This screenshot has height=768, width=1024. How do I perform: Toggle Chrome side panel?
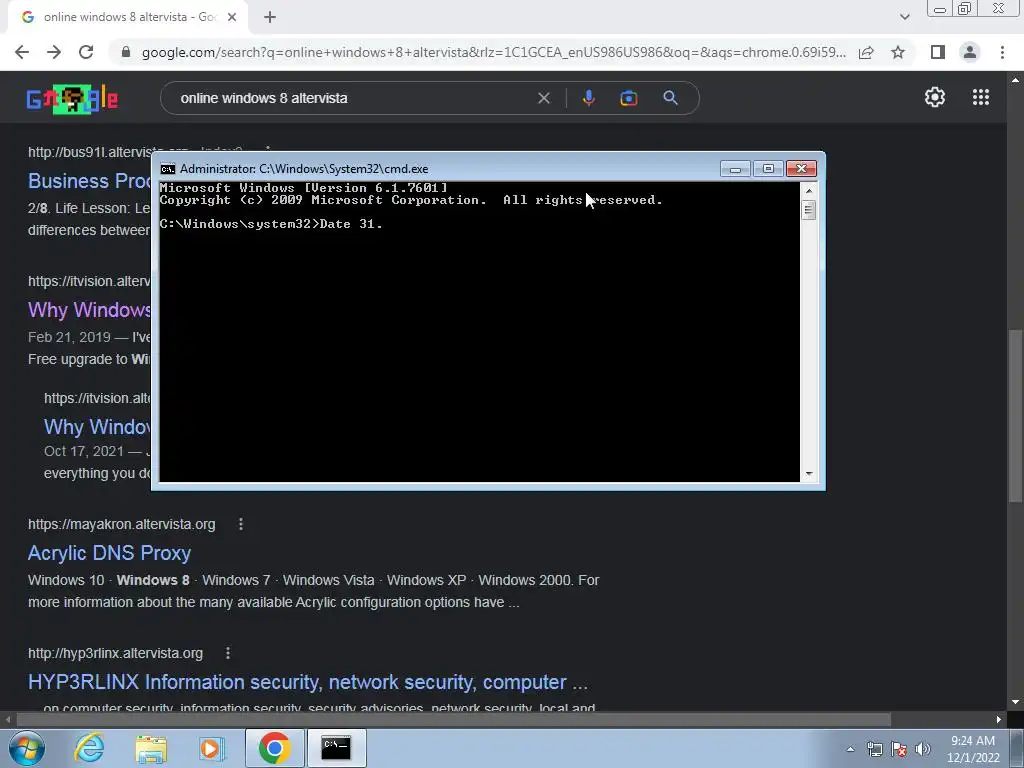pos(938,52)
